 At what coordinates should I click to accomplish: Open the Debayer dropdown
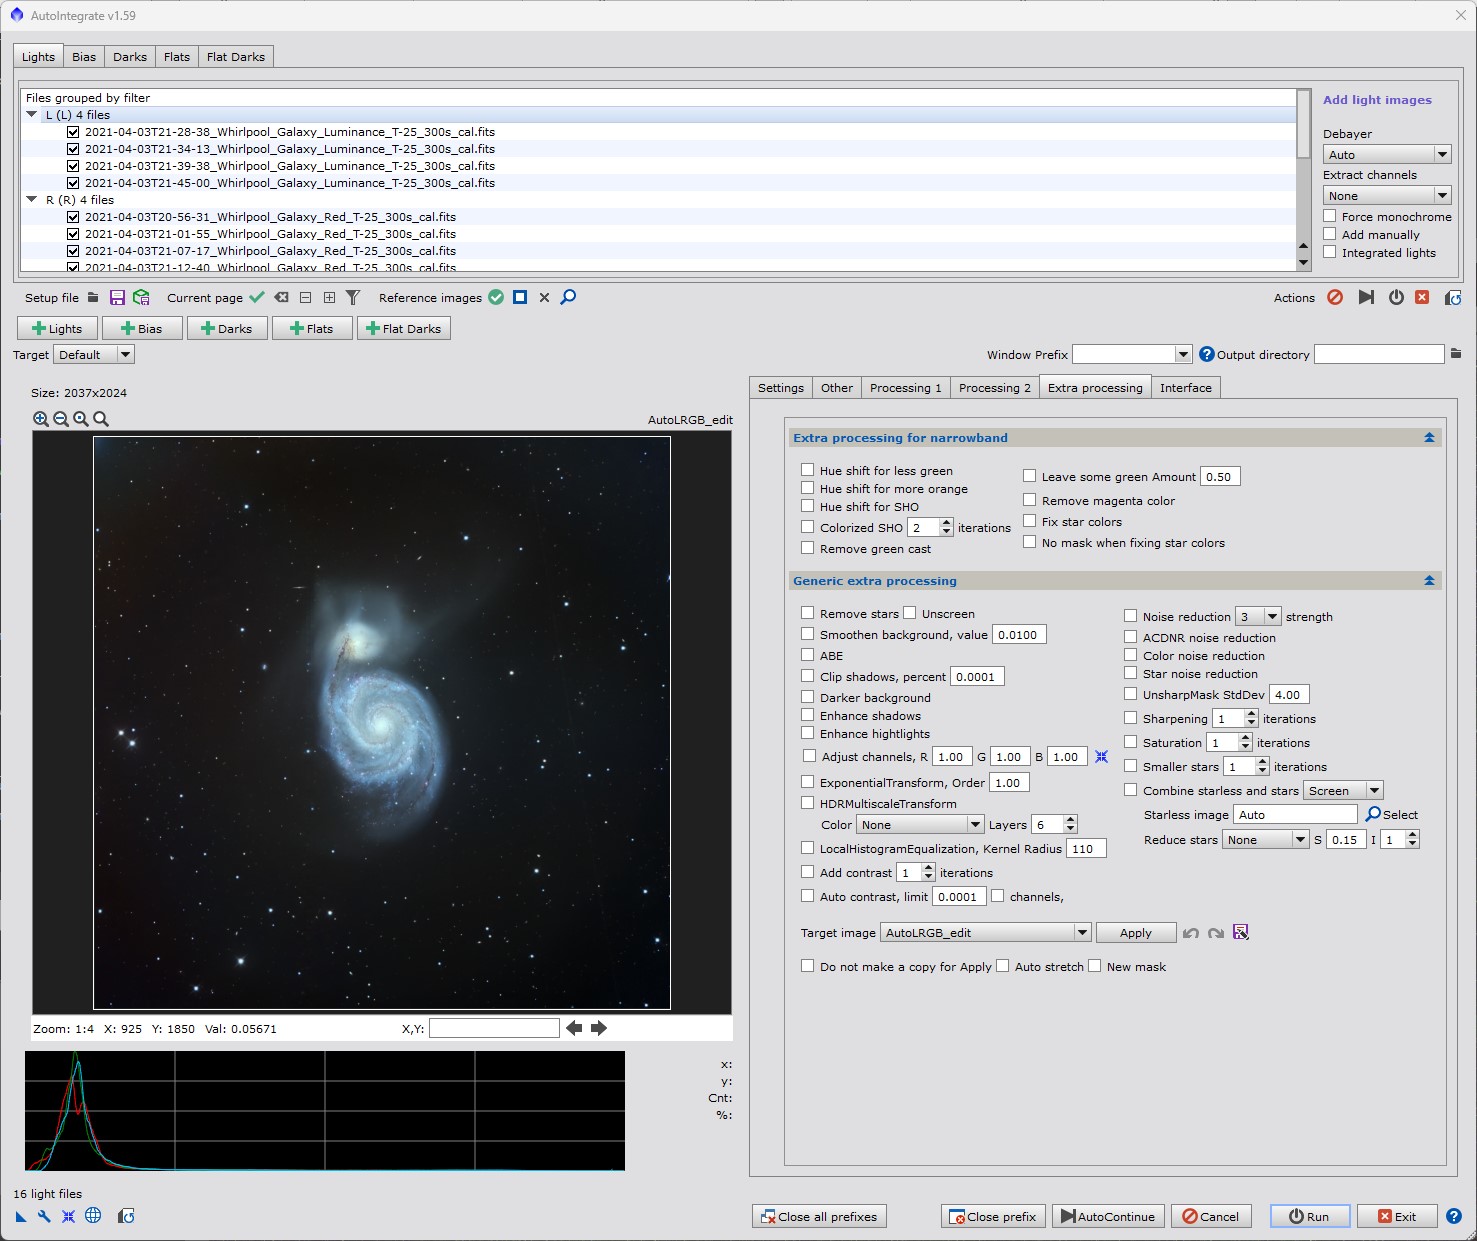coord(1386,155)
